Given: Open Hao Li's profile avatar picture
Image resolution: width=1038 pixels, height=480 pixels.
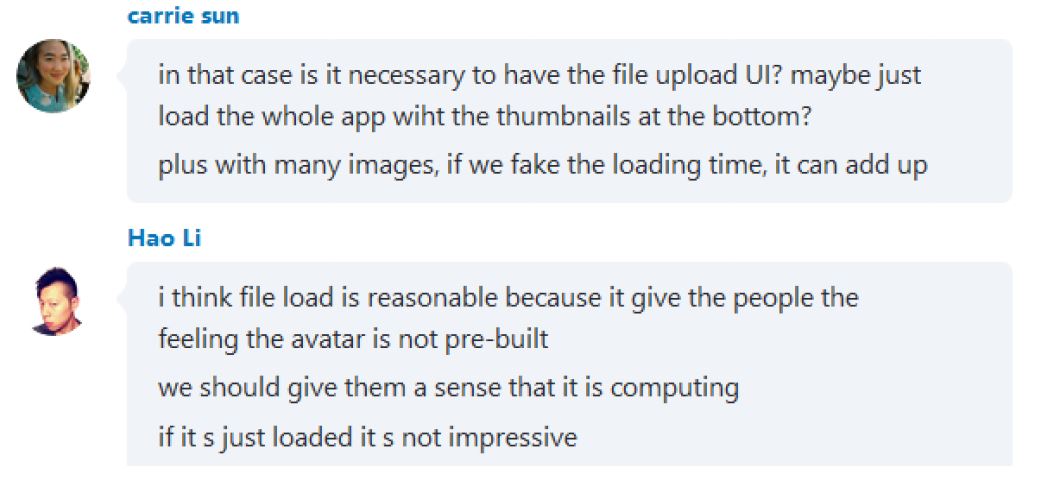Looking at the screenshot, I should click(x=56, y=302).
